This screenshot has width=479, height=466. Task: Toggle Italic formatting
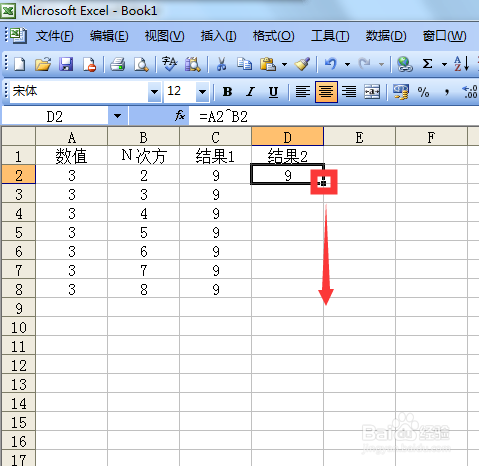click(250, 91)
